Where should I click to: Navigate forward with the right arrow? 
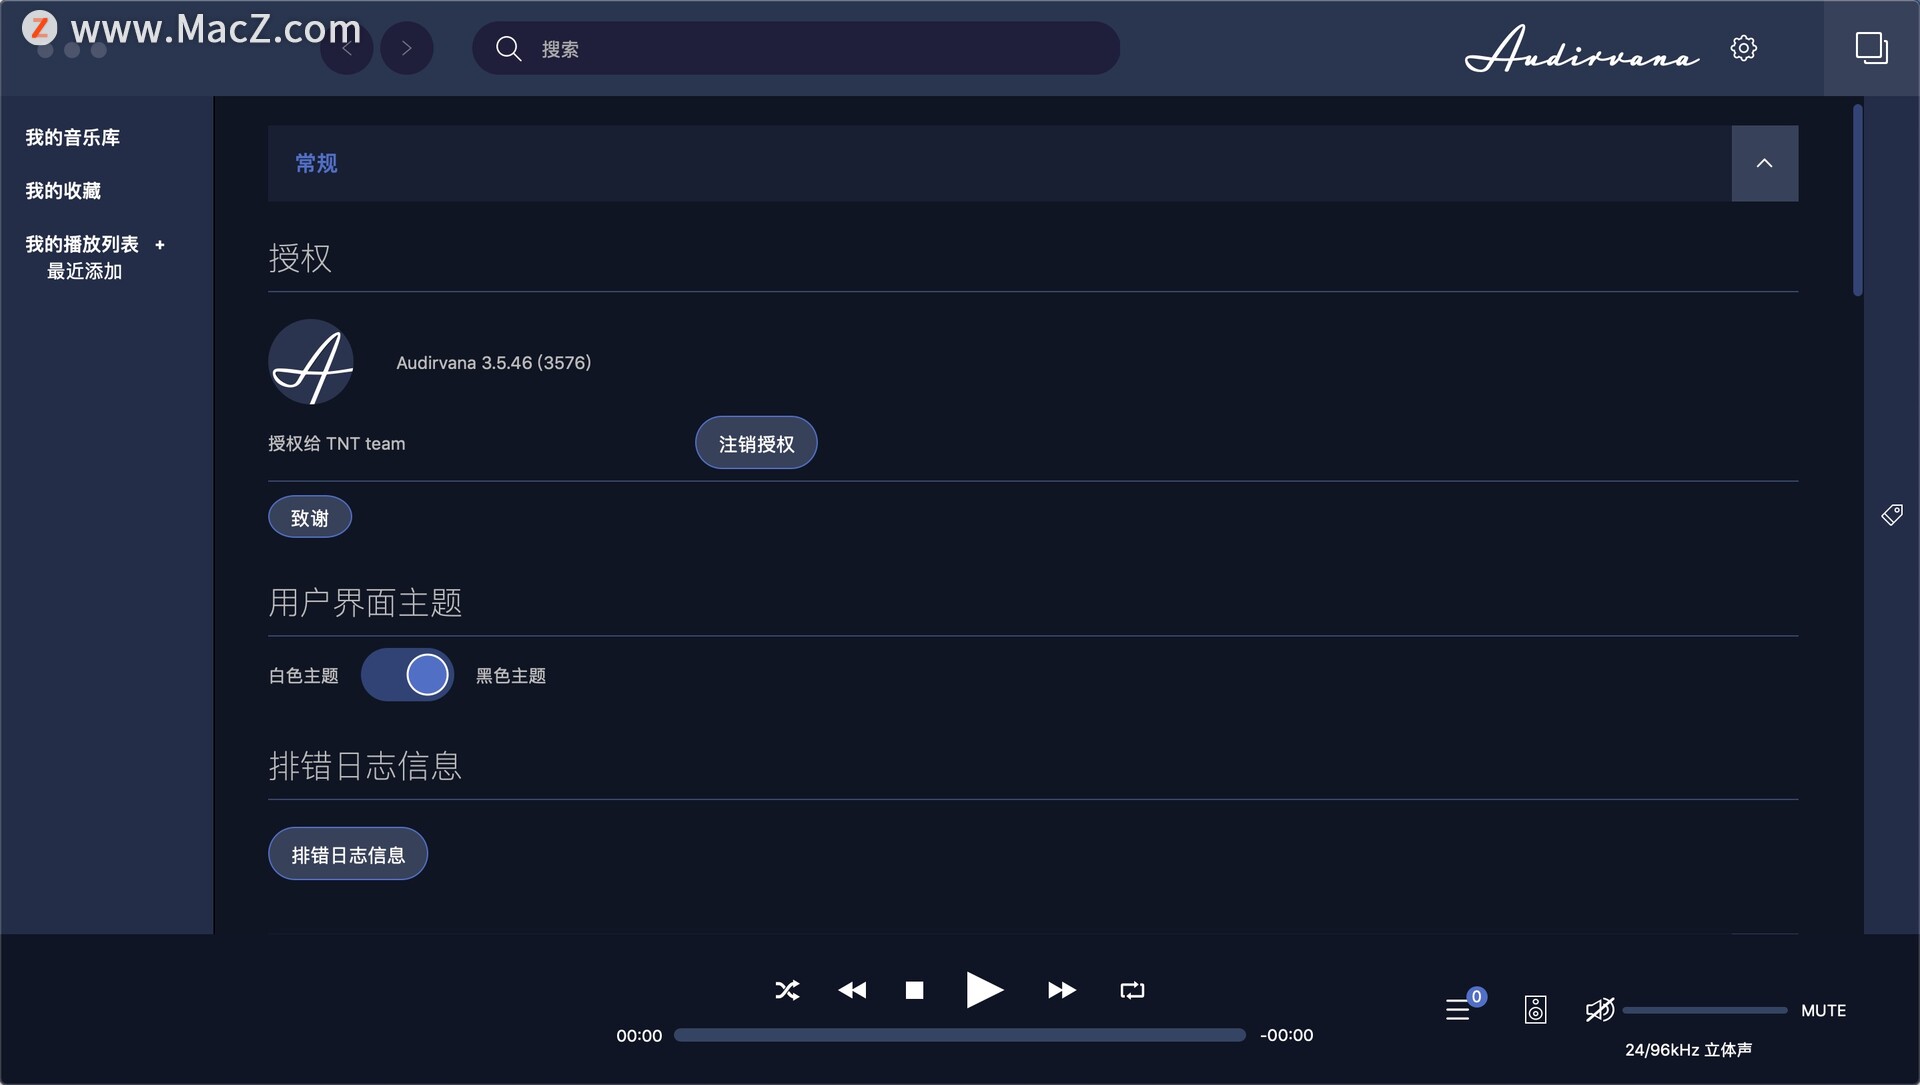[x=406, y=48]
